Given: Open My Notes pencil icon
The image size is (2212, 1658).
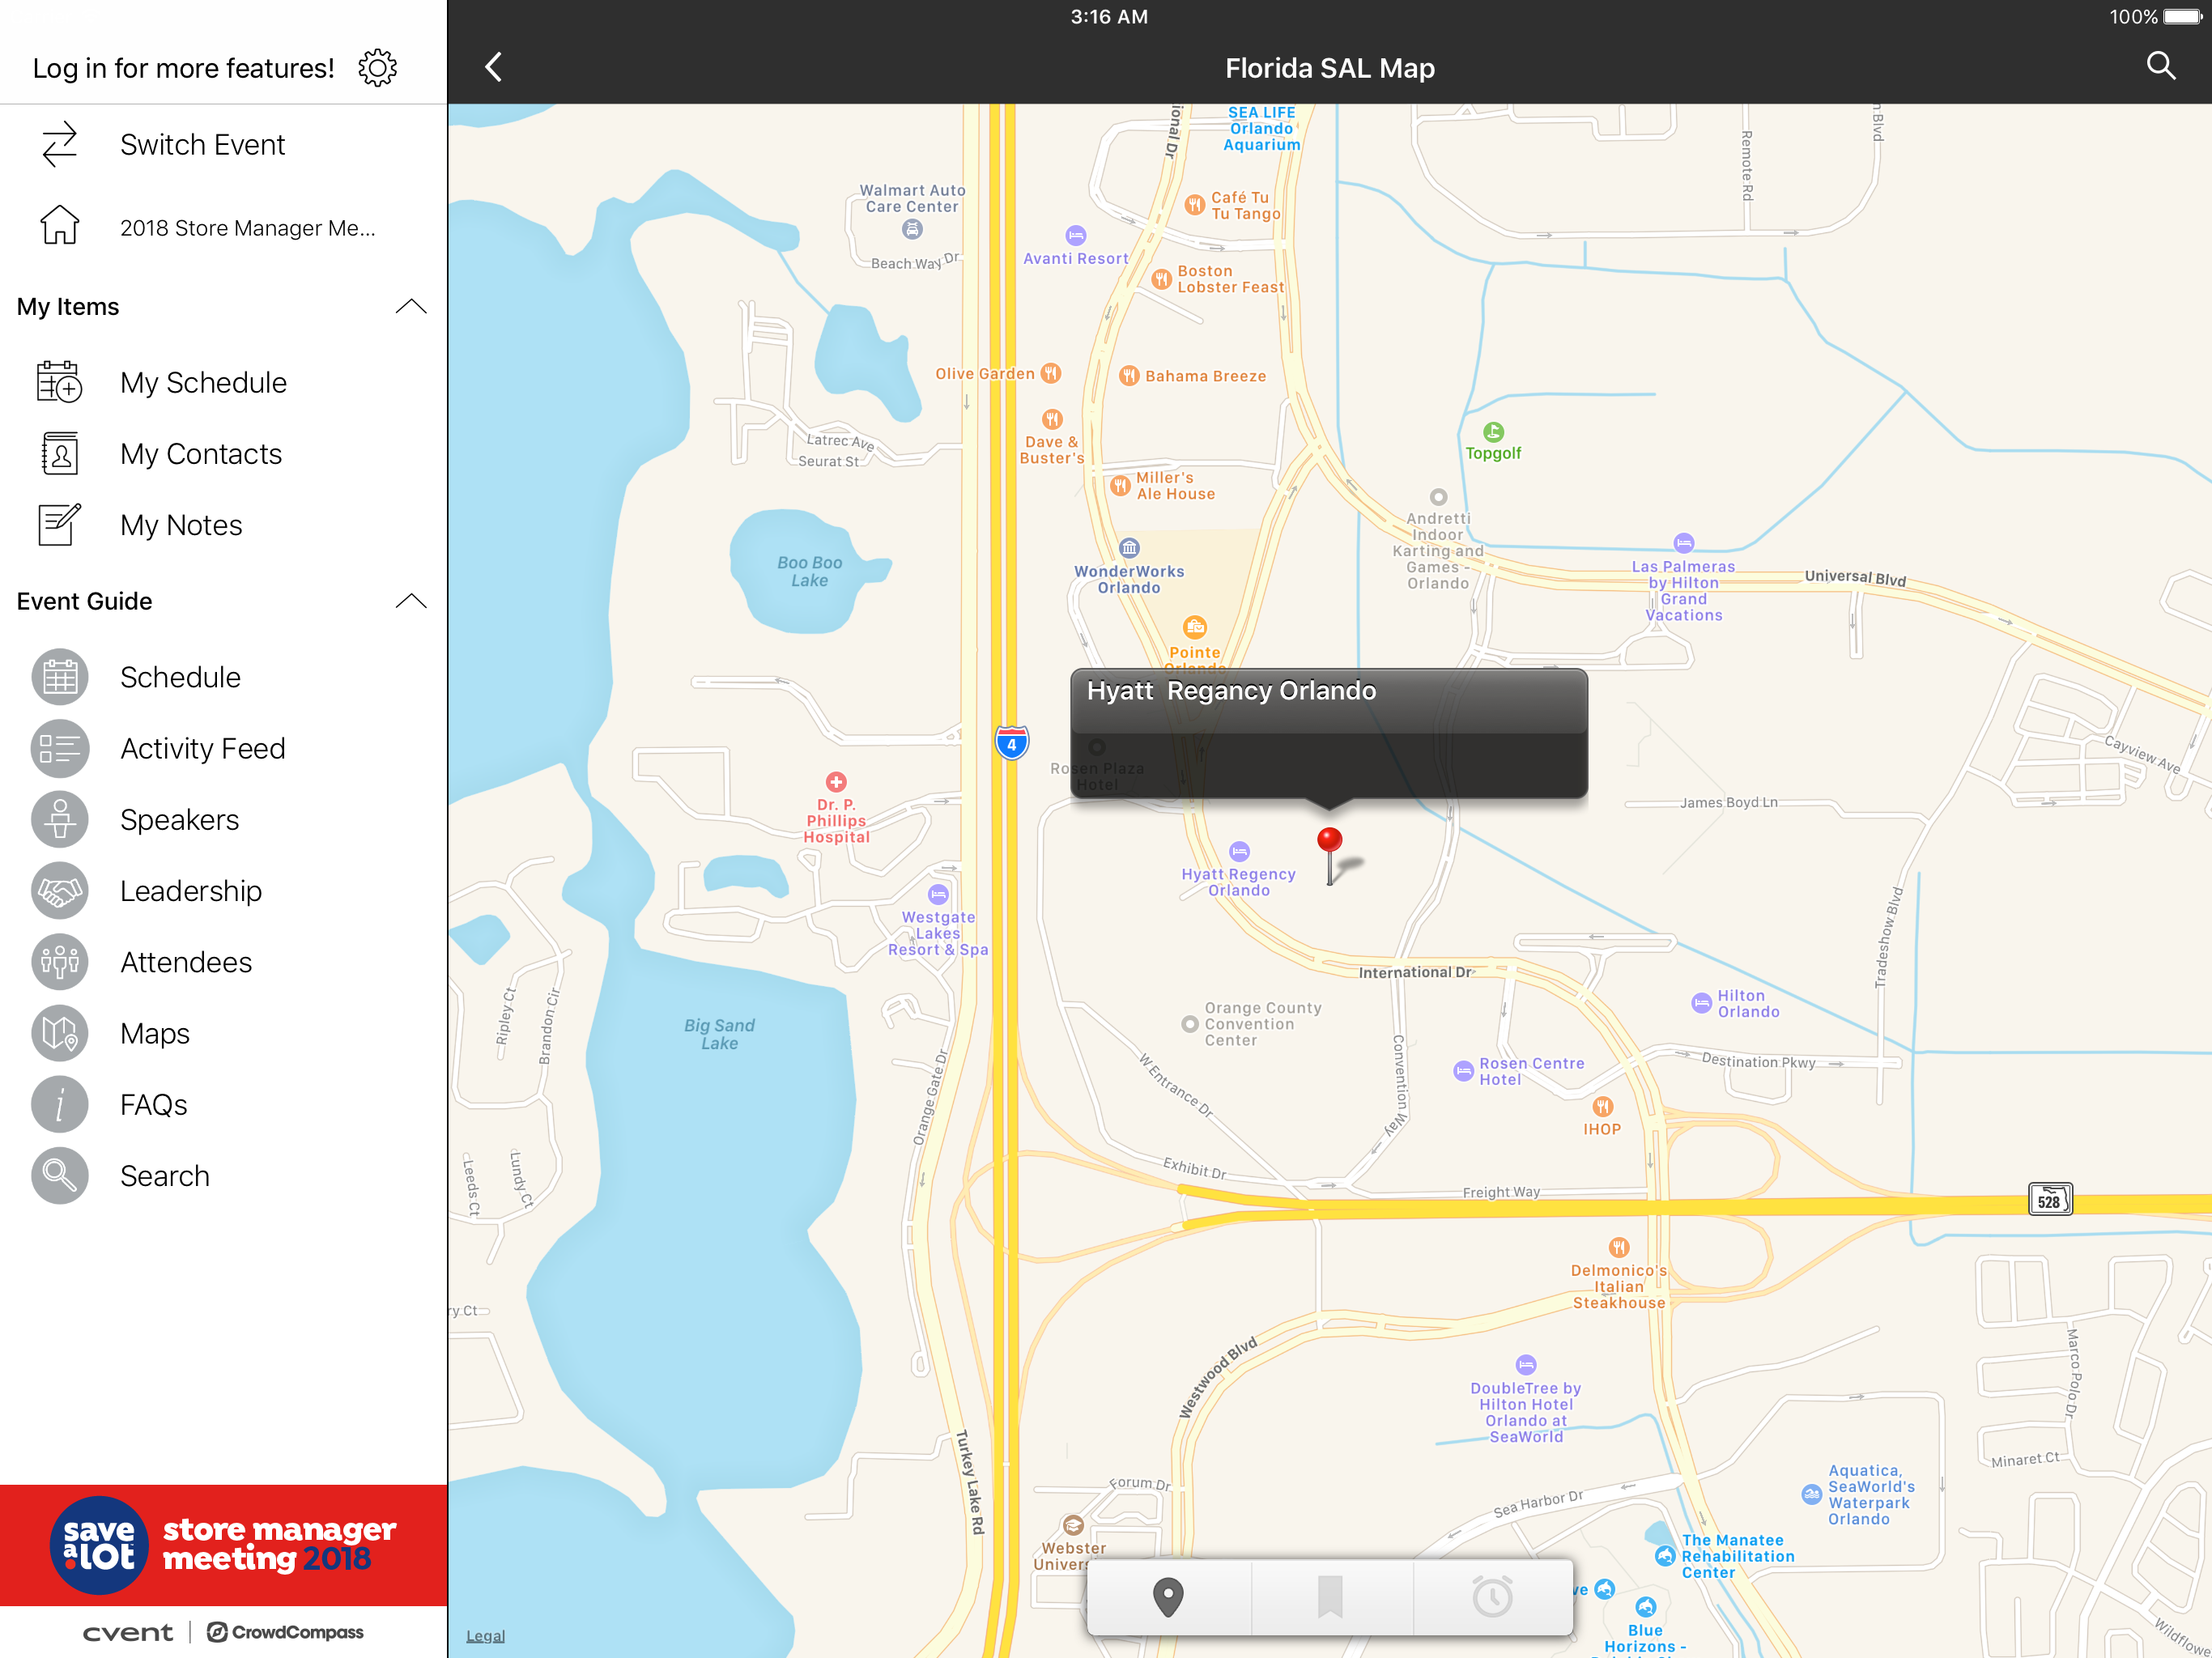Looking at the screenshot, I should tap(59, 524).
